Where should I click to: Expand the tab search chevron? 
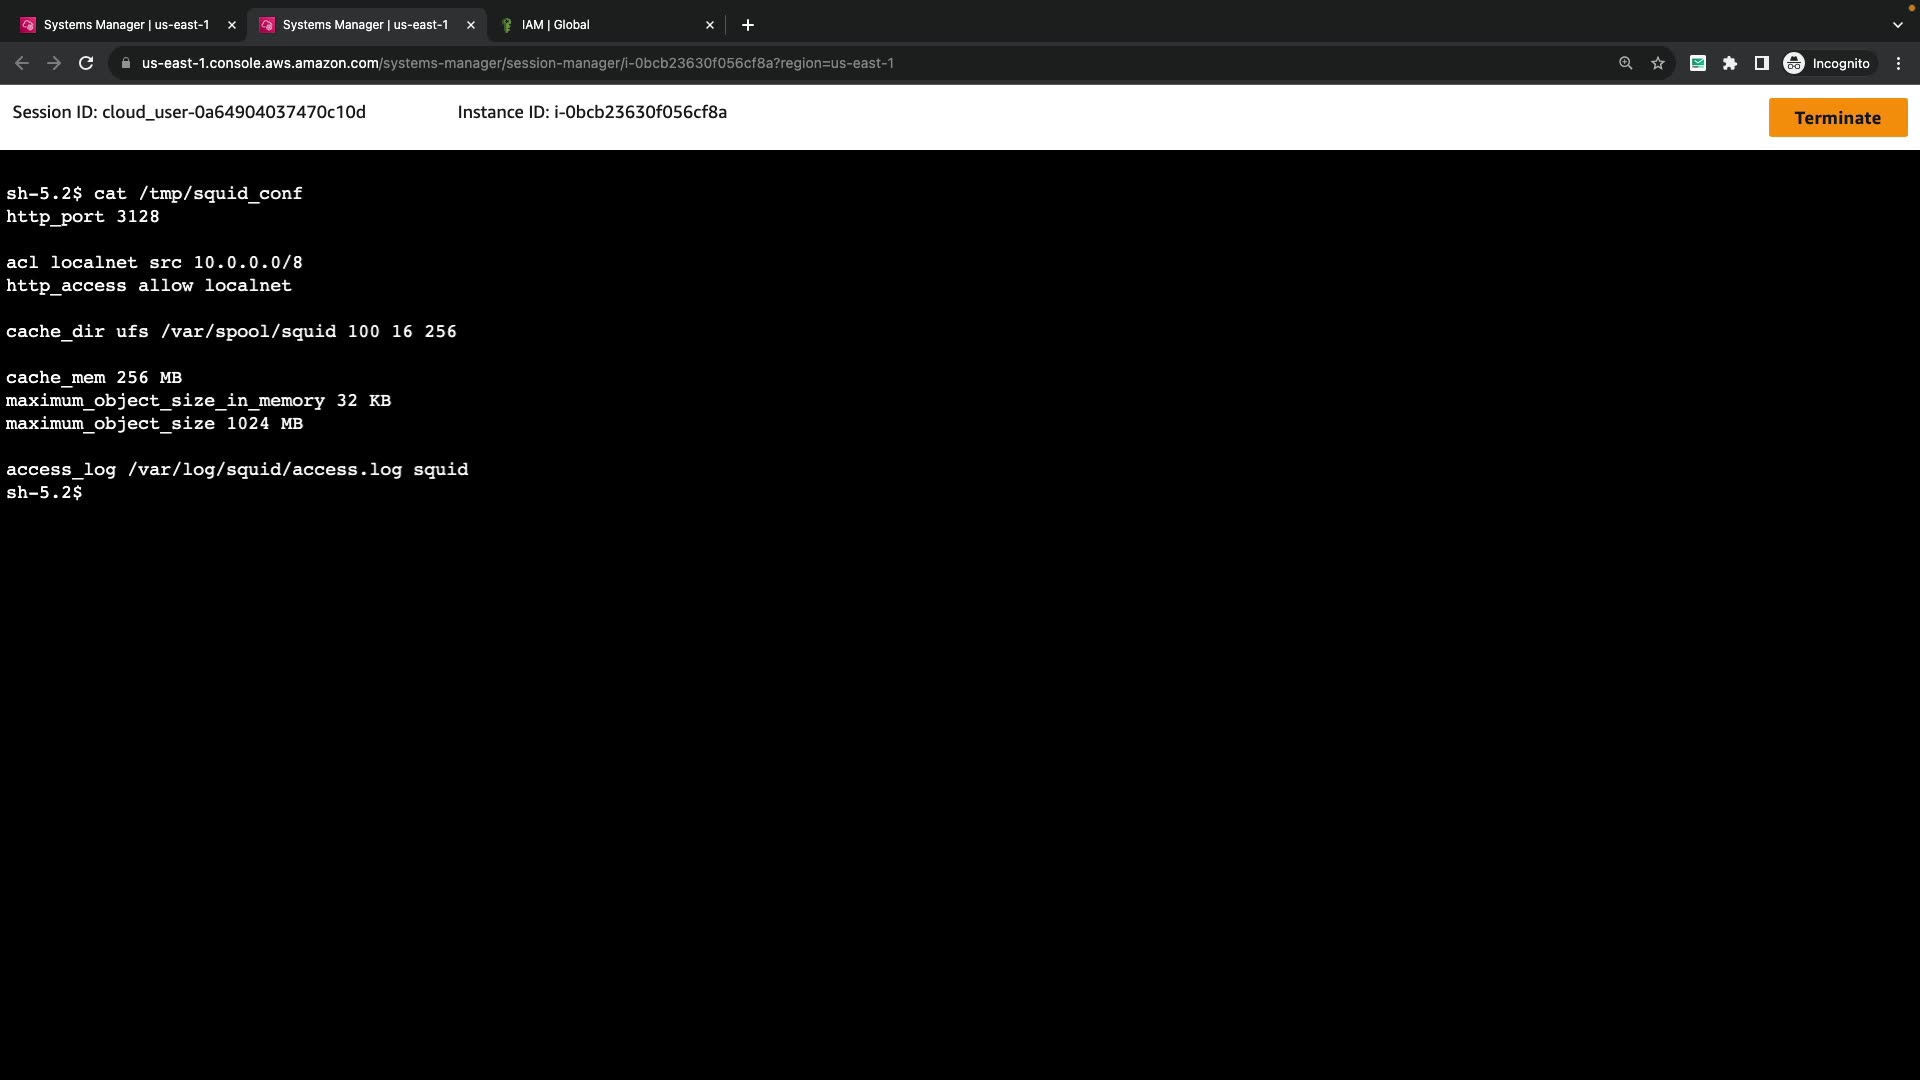coord(1898,25)
